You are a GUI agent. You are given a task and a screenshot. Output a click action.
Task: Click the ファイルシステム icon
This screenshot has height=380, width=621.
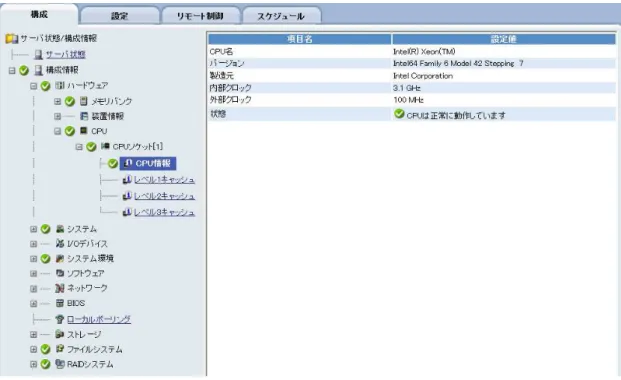(60, 349)
